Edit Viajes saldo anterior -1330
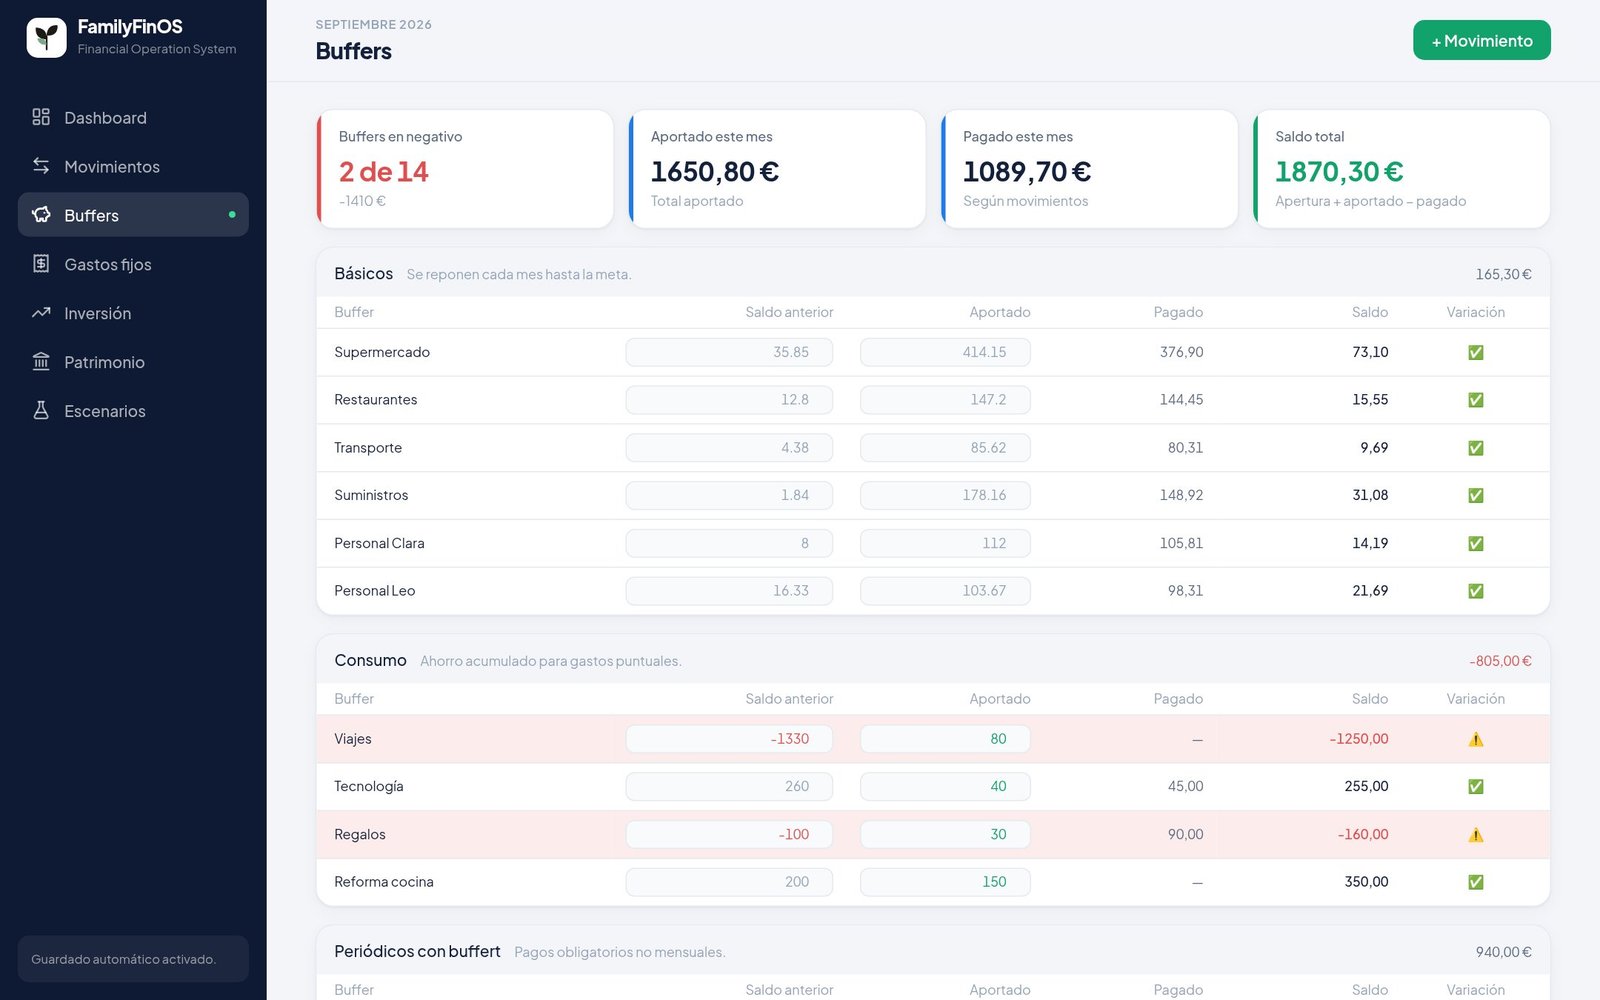The height and width of the screenshot is (1000, 1600). [x=729, y=738]
